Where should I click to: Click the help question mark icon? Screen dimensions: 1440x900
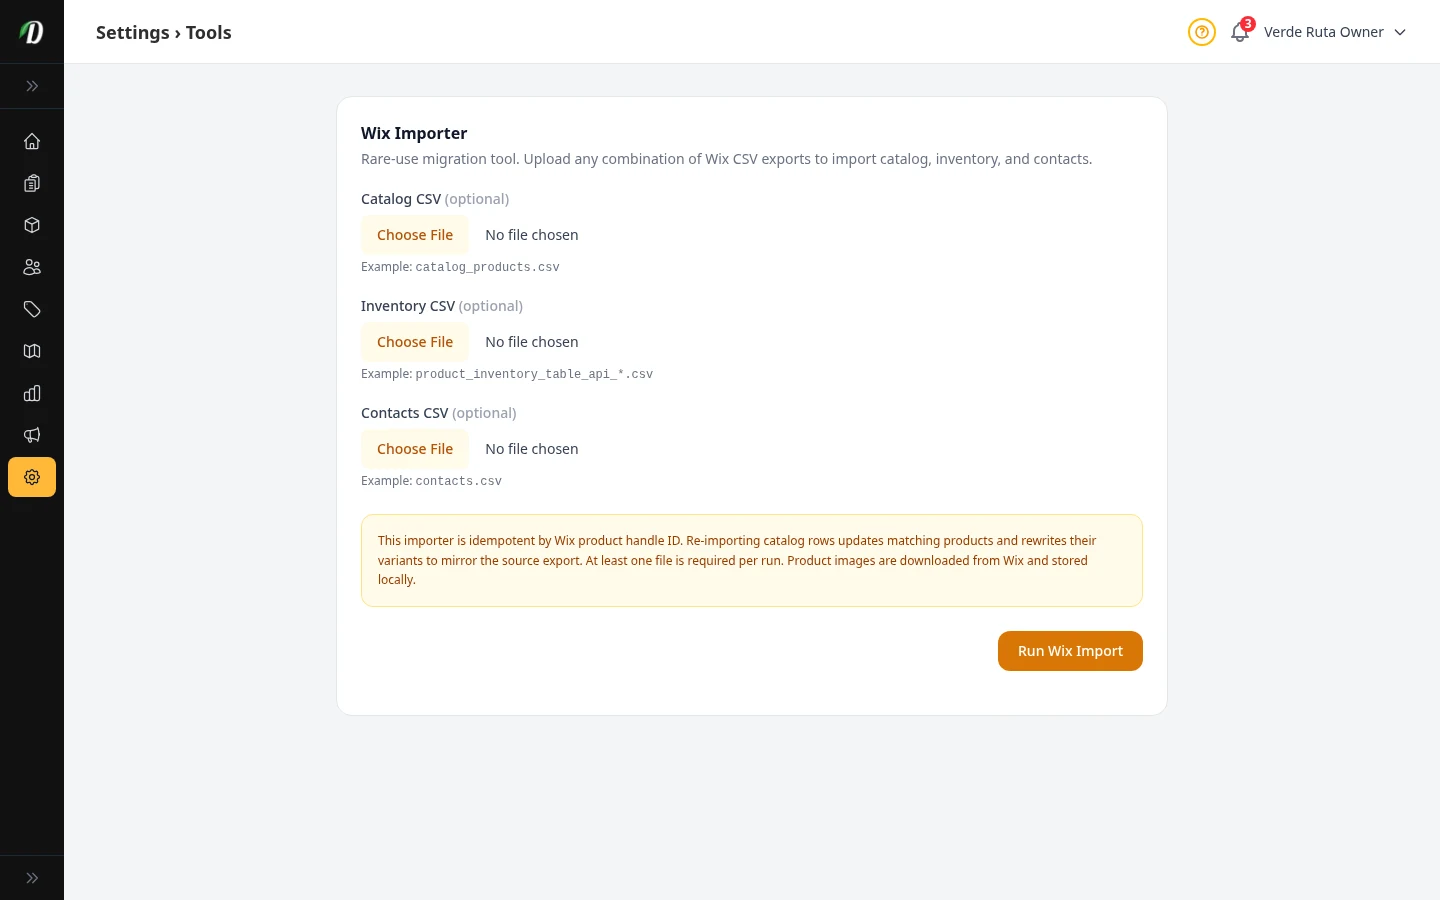(x=1201, y=32)
